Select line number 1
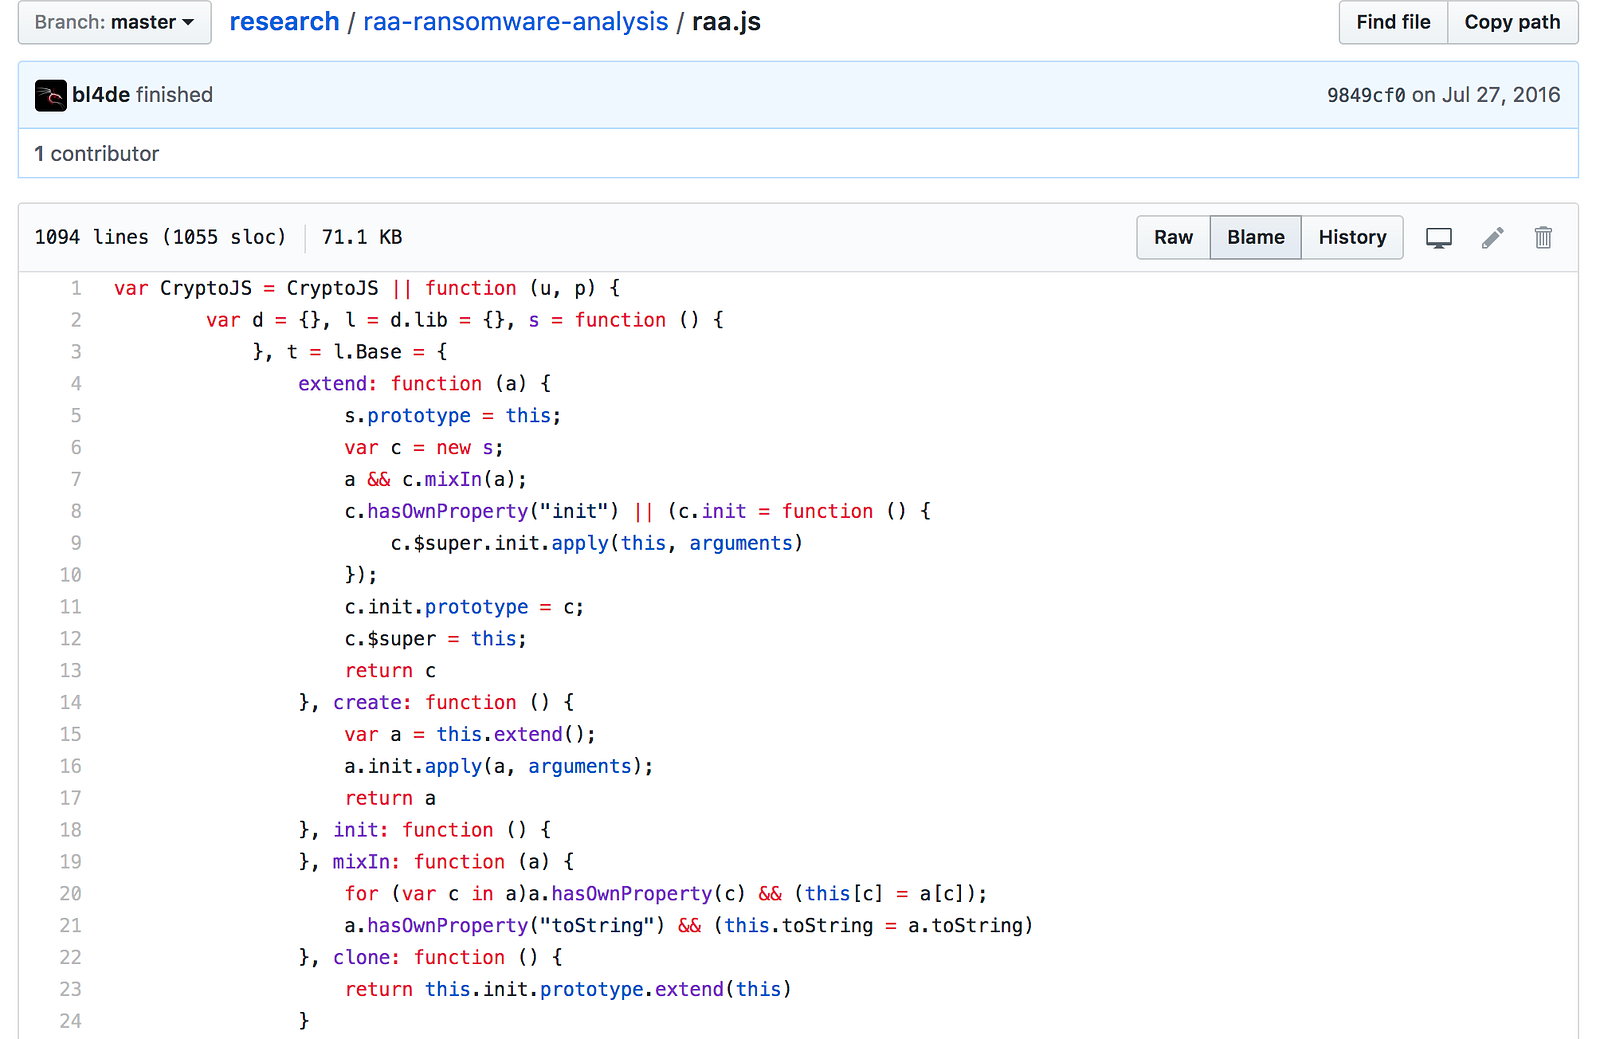 tap(76, 289)
